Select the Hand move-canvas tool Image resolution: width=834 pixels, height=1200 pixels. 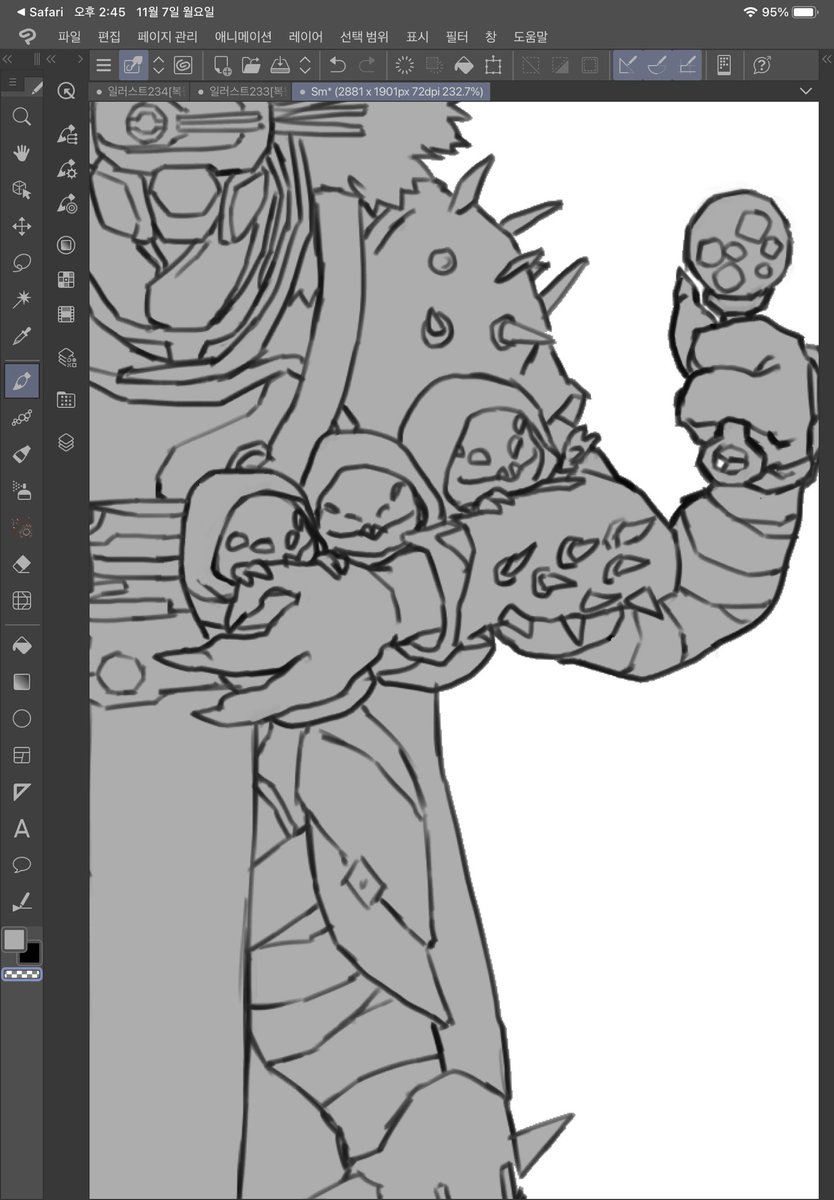tap(21, 153)
